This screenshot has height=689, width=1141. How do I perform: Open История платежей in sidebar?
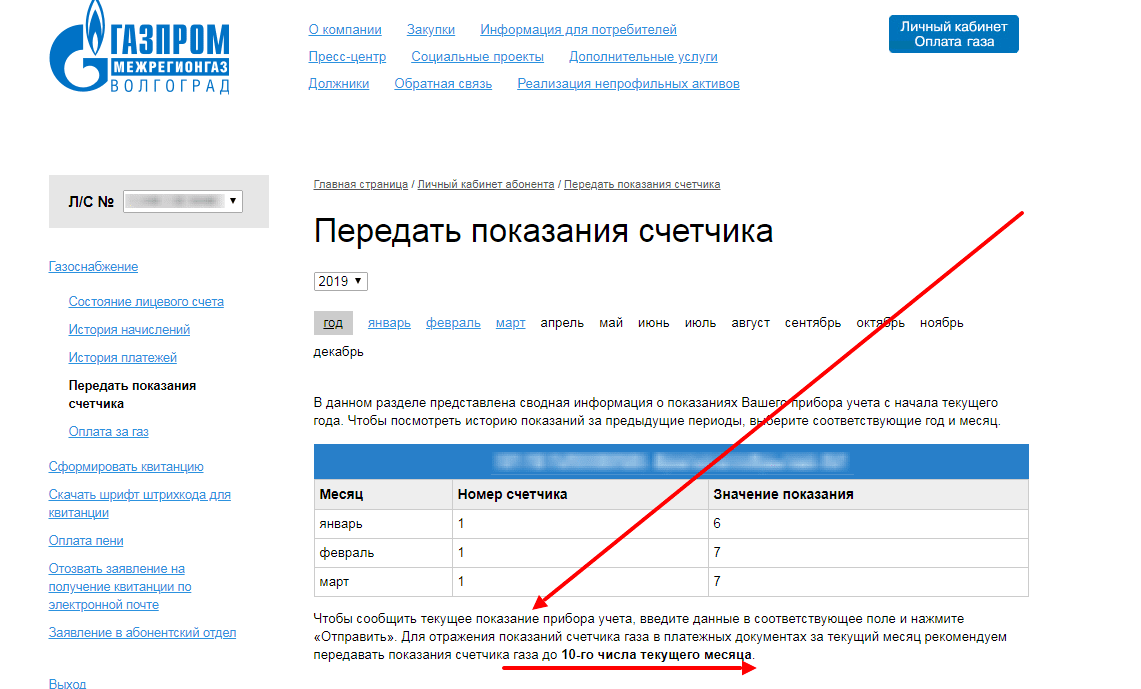123,358
